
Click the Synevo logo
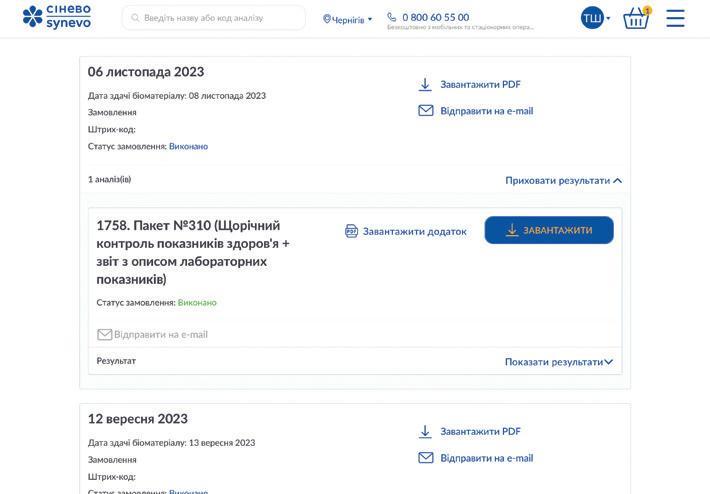(x=57, y=17)
